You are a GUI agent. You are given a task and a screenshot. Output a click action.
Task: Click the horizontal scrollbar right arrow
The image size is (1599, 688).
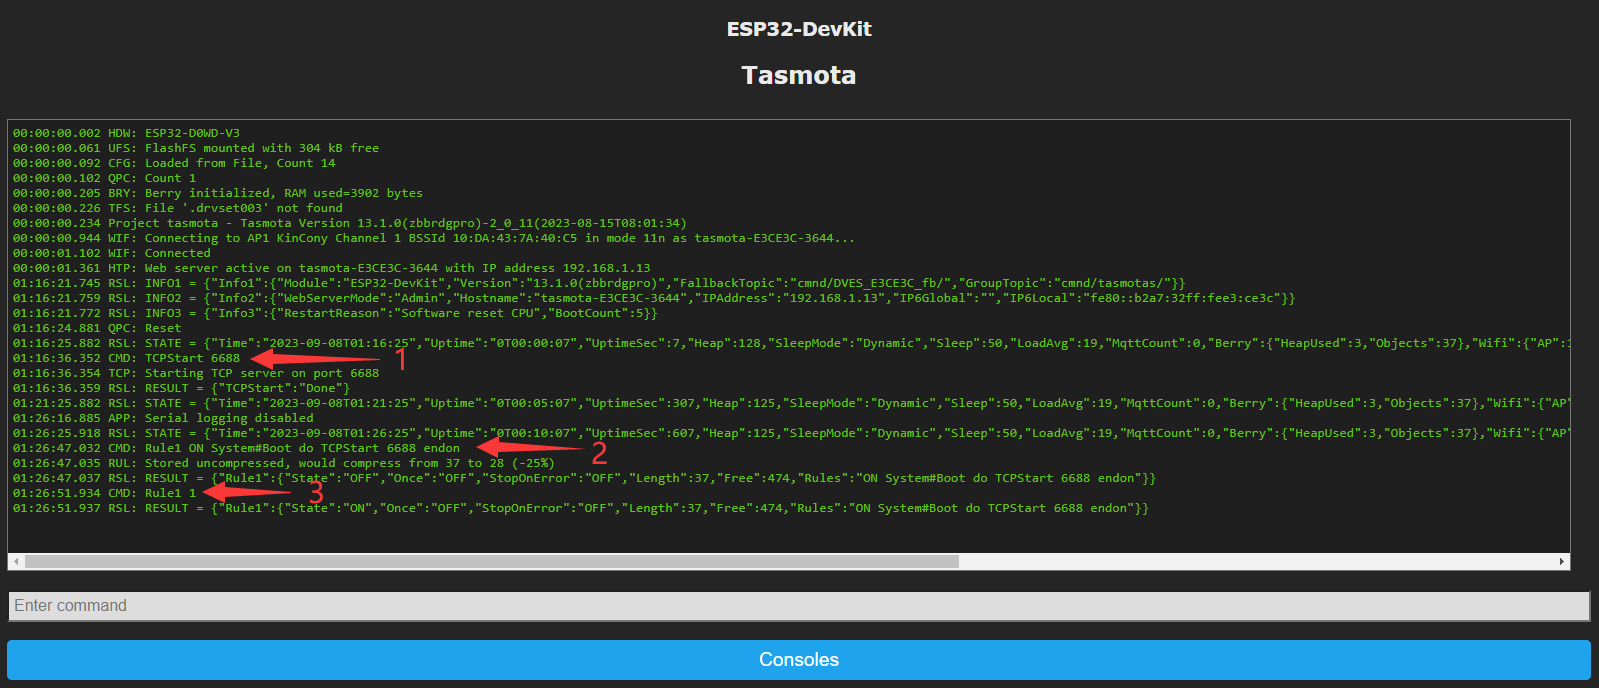[x=1561, y=562]
